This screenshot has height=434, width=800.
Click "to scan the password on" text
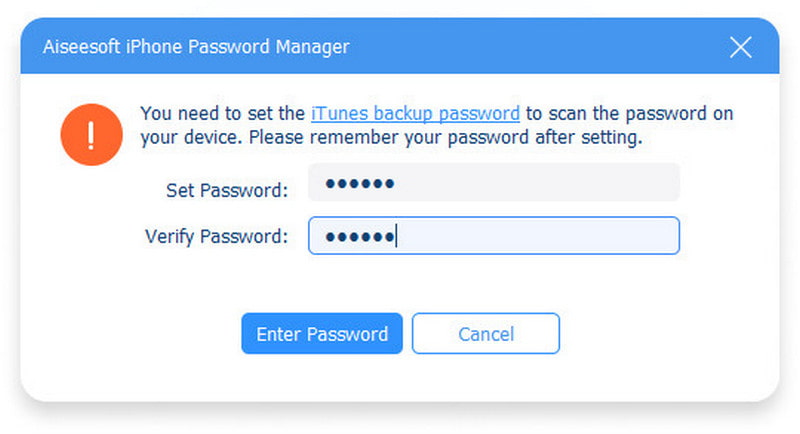click(x=628, y=113)
